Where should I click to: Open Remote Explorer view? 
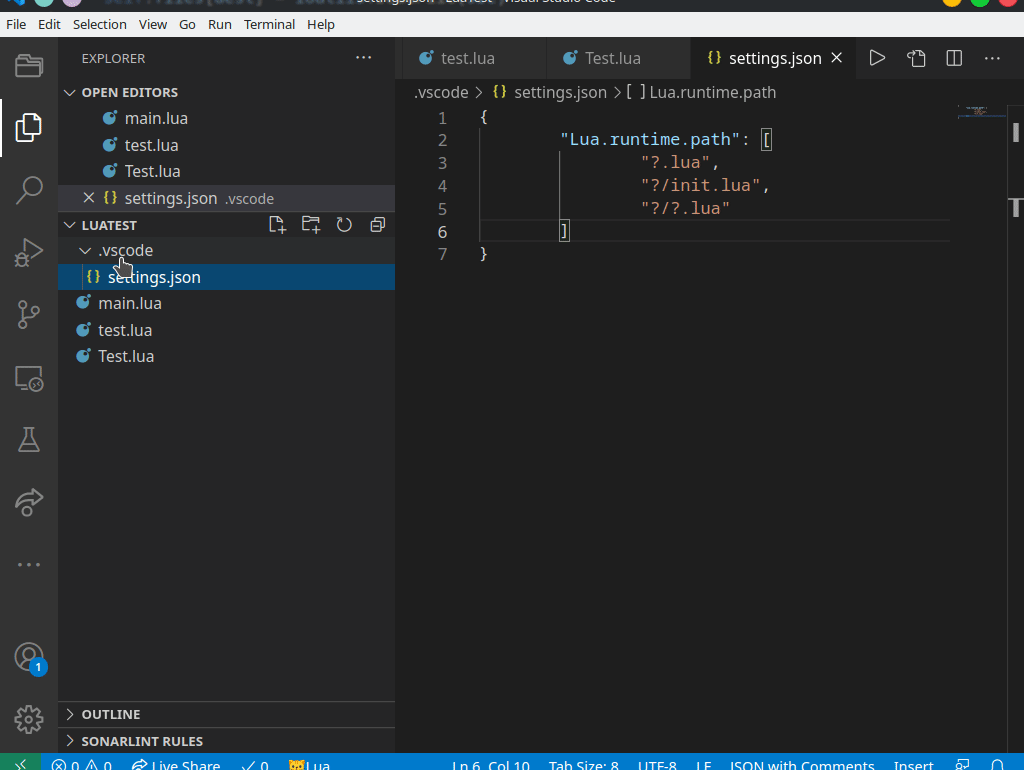click(29, 377)
